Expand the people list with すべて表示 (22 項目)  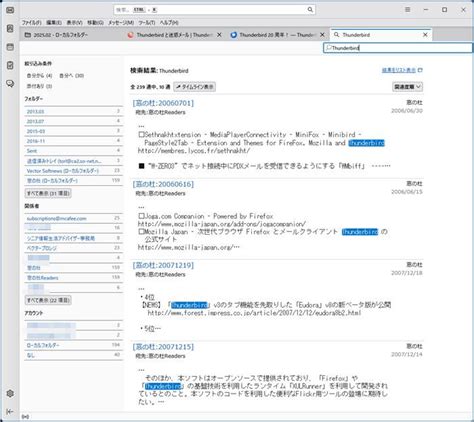pos(48,300)
